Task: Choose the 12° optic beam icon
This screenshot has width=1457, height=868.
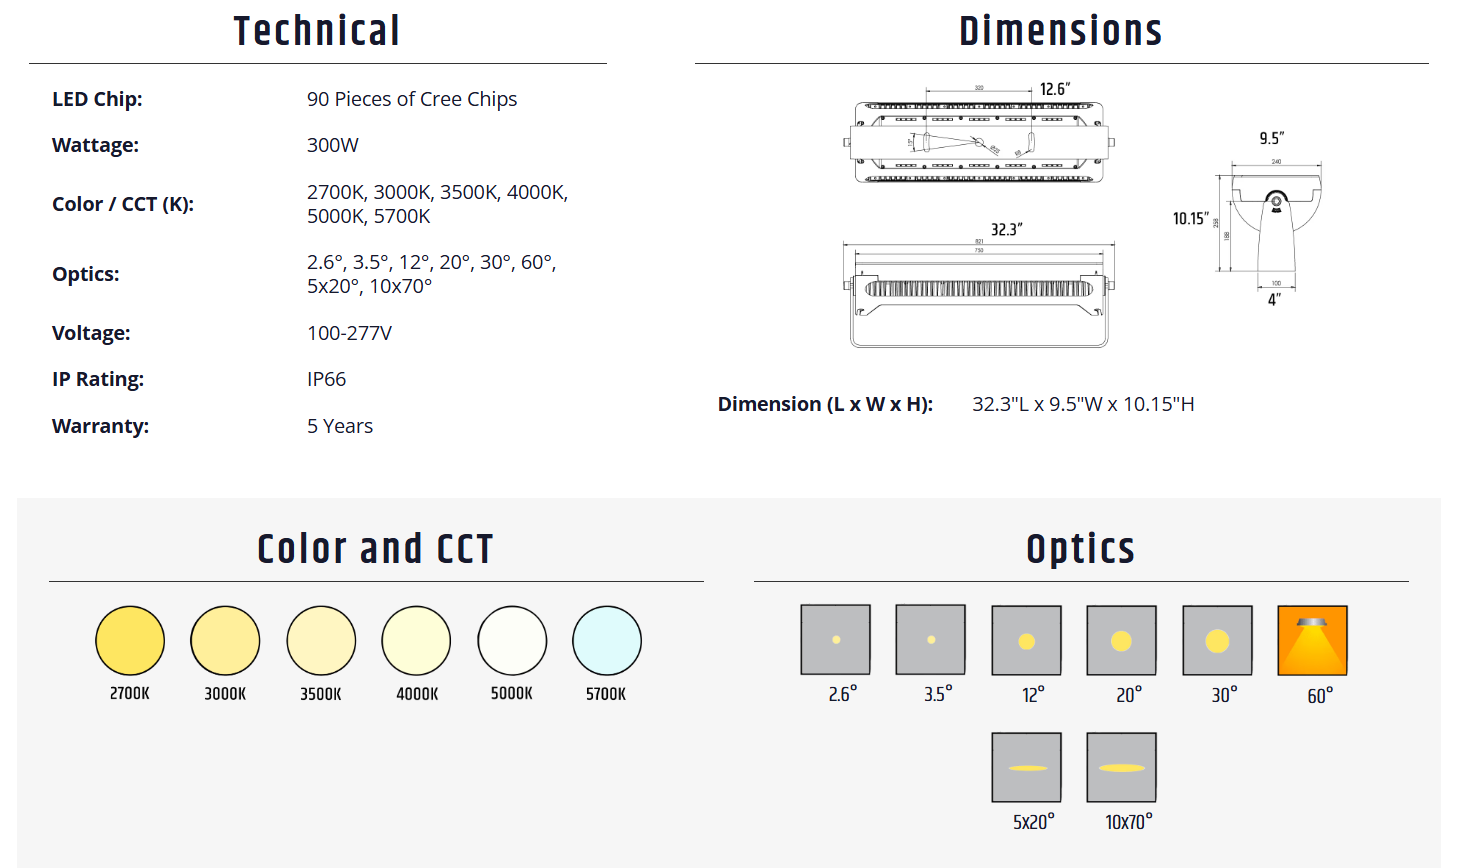Action: tap(1026, 640)
